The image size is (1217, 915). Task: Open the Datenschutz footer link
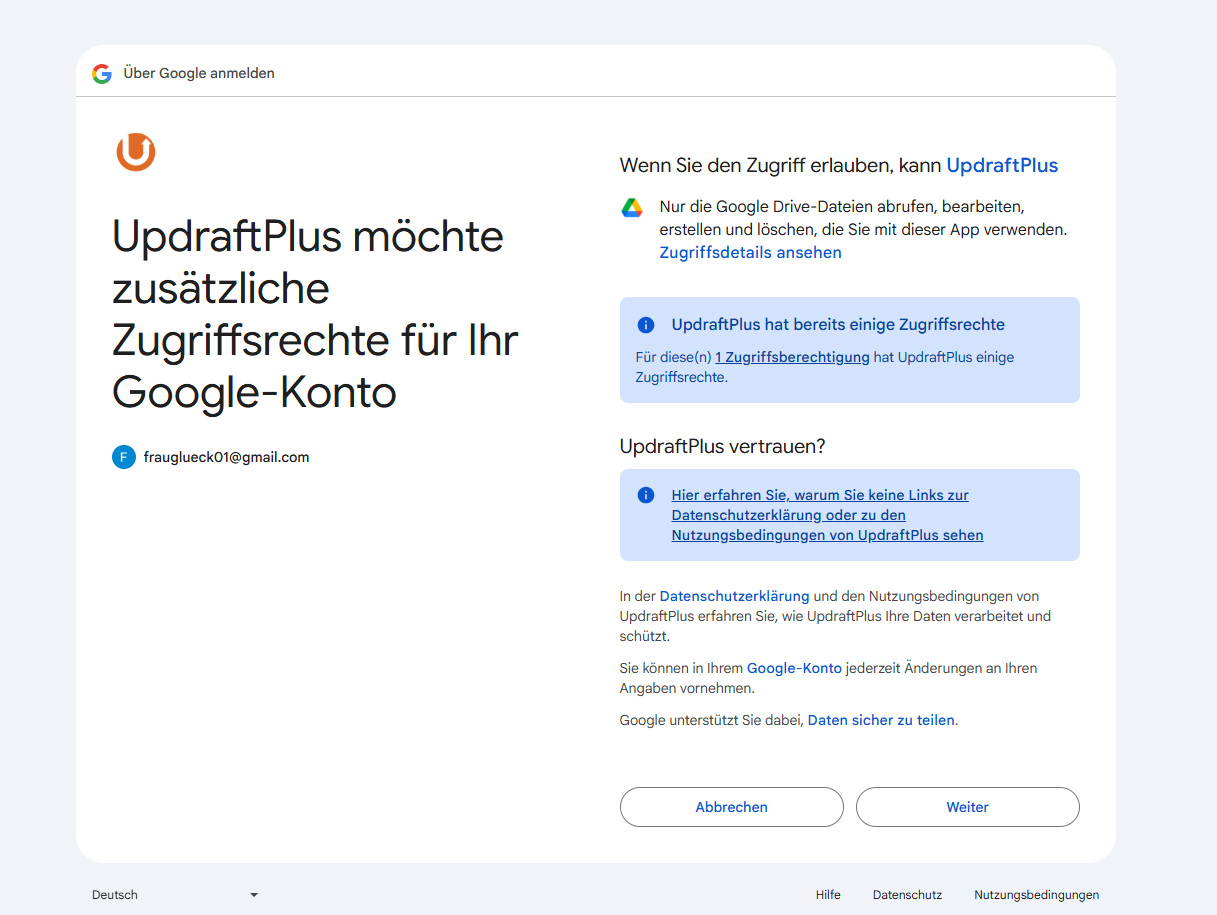click(x=907, y=895)
